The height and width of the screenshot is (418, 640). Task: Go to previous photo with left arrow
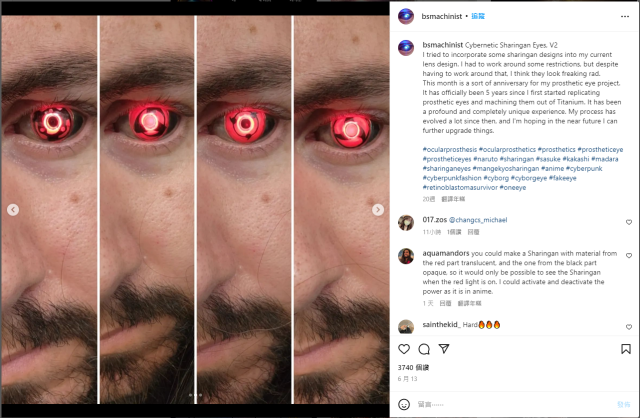tap(13, 209)
